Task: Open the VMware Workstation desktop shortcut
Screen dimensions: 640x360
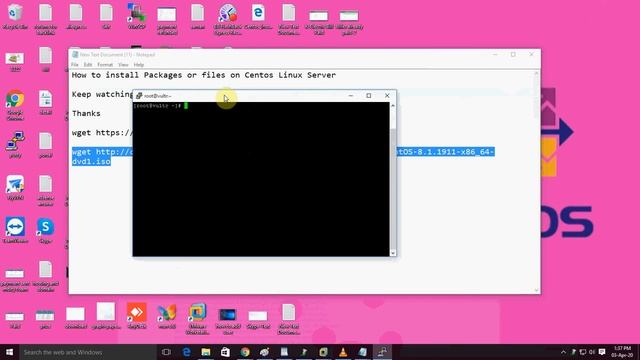Action: (x=198, y=319)
